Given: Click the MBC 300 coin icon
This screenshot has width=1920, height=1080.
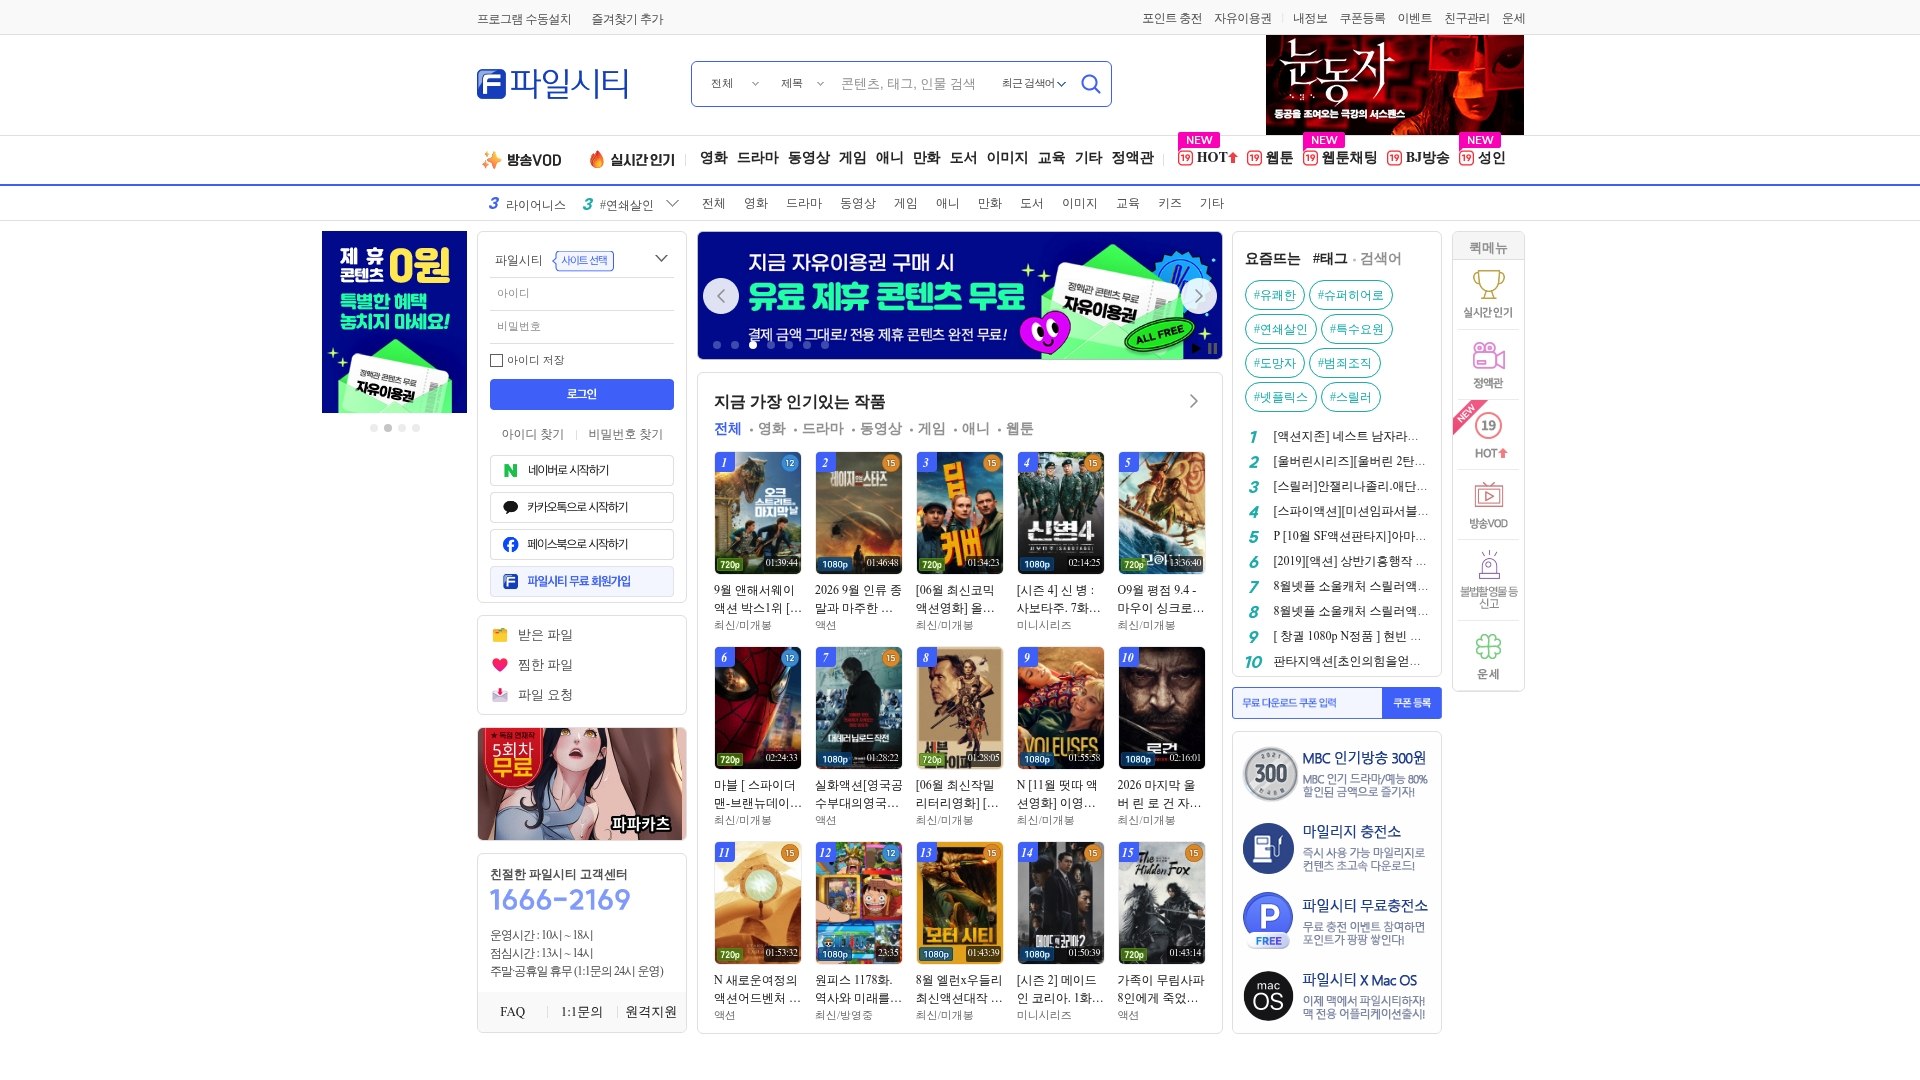Looking at the screenshot, I should point(1270,773).
